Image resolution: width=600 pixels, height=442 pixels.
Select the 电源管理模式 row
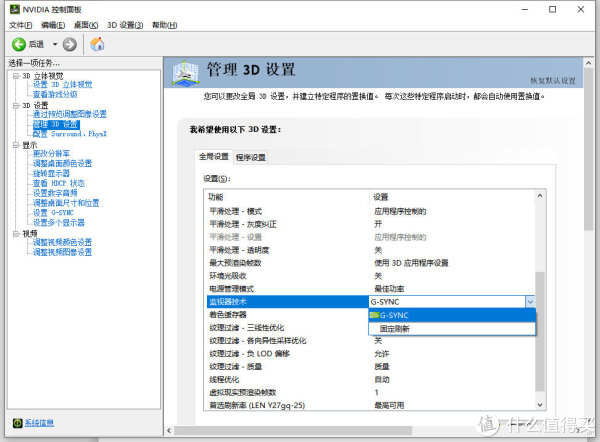pos(370,289)
